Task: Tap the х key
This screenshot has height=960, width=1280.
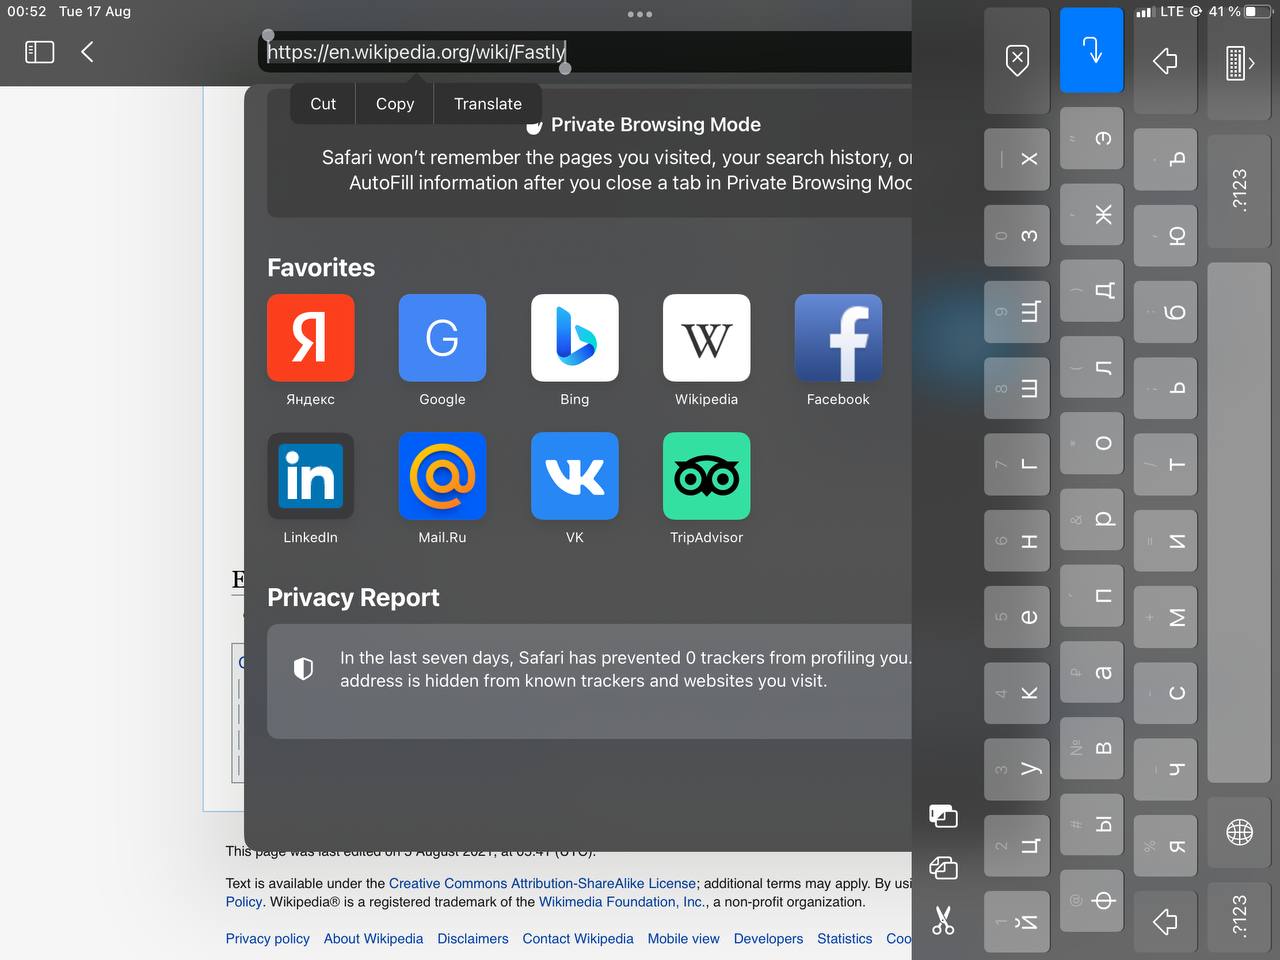Action: (1017, 159)
